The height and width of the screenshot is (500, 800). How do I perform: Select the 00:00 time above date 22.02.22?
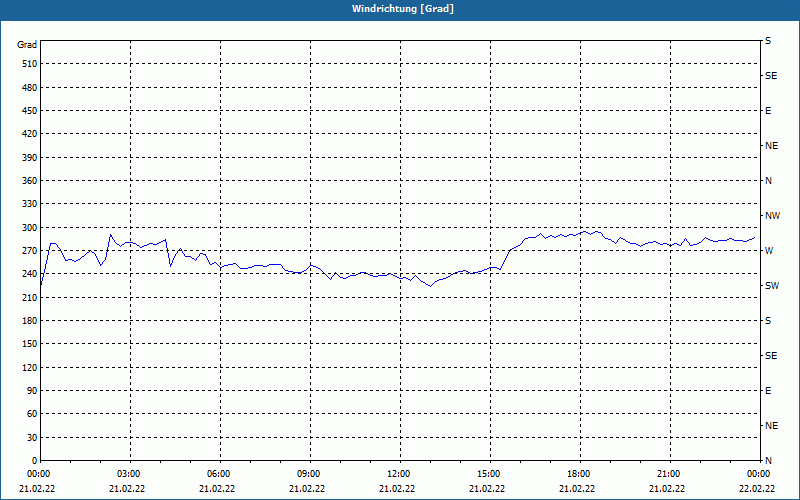click(x=759, y=474)
